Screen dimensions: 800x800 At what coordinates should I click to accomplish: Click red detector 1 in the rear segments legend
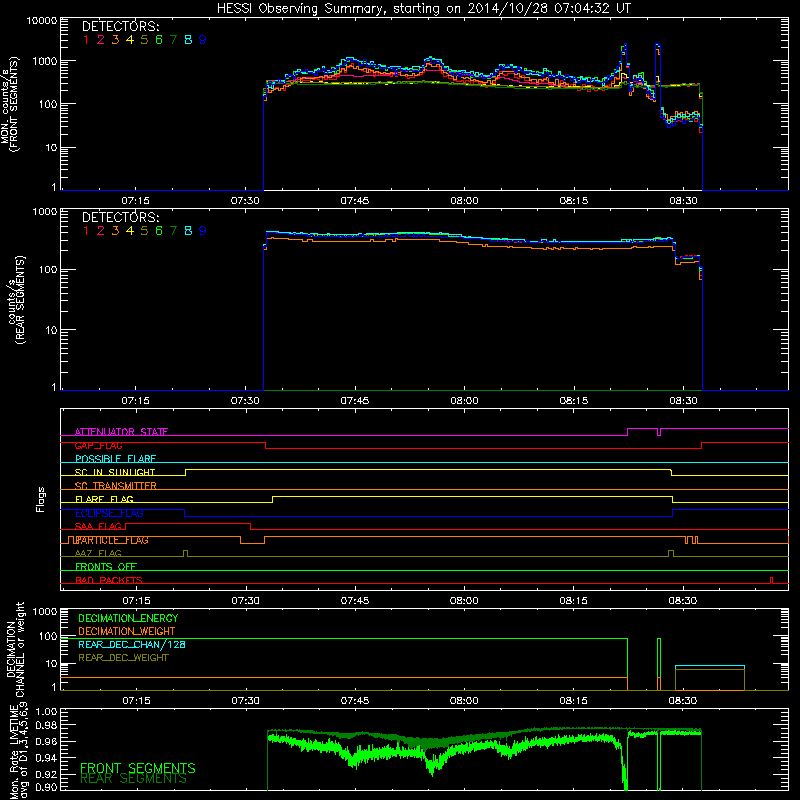coord(86,231)
